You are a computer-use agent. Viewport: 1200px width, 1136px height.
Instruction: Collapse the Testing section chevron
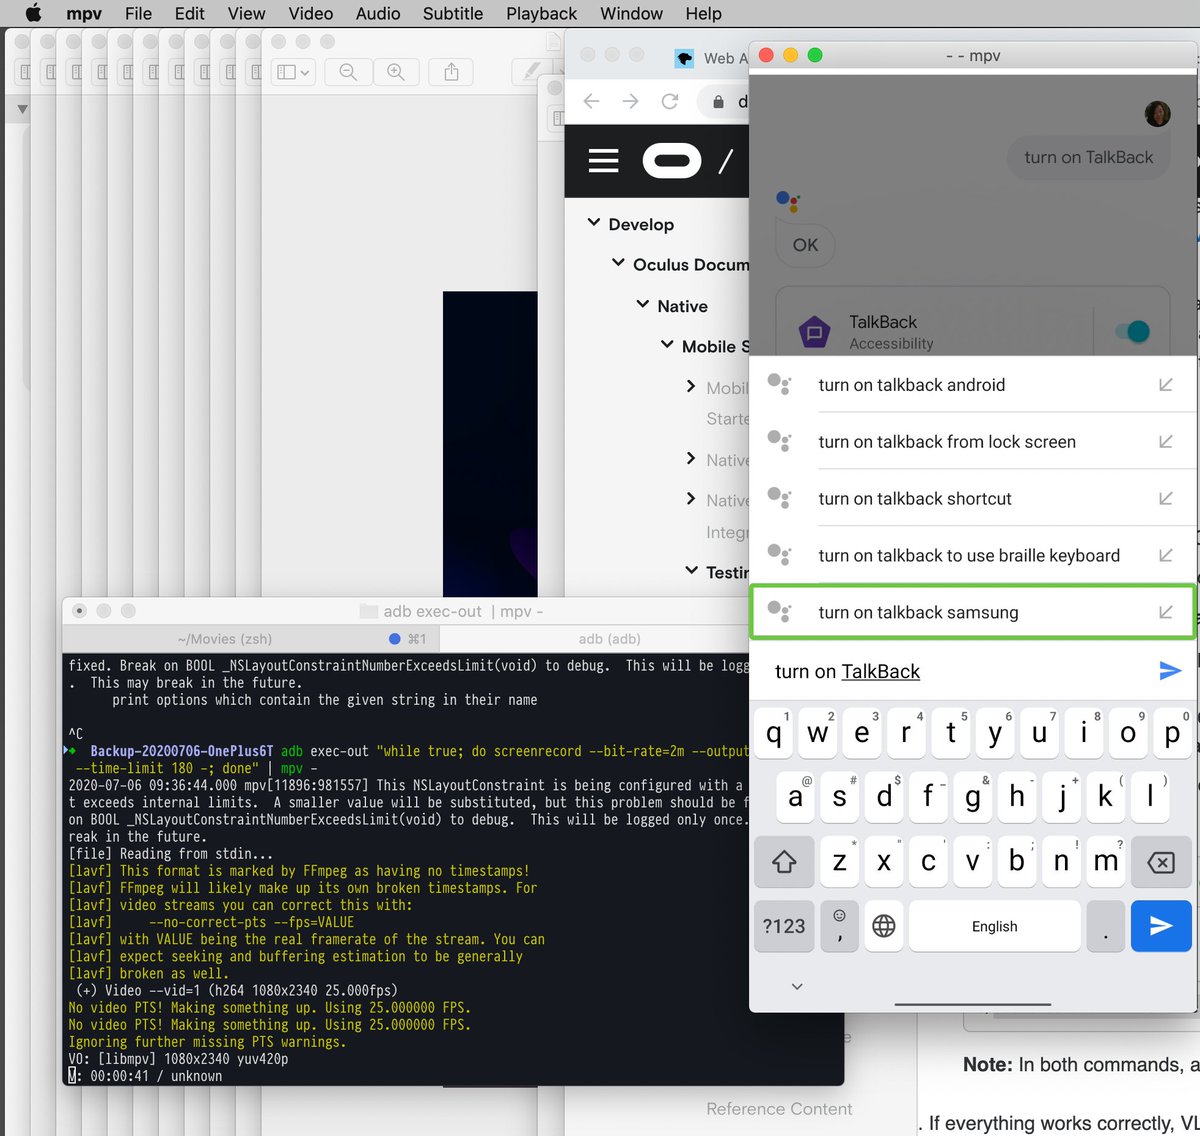click(x=691, y=570)
